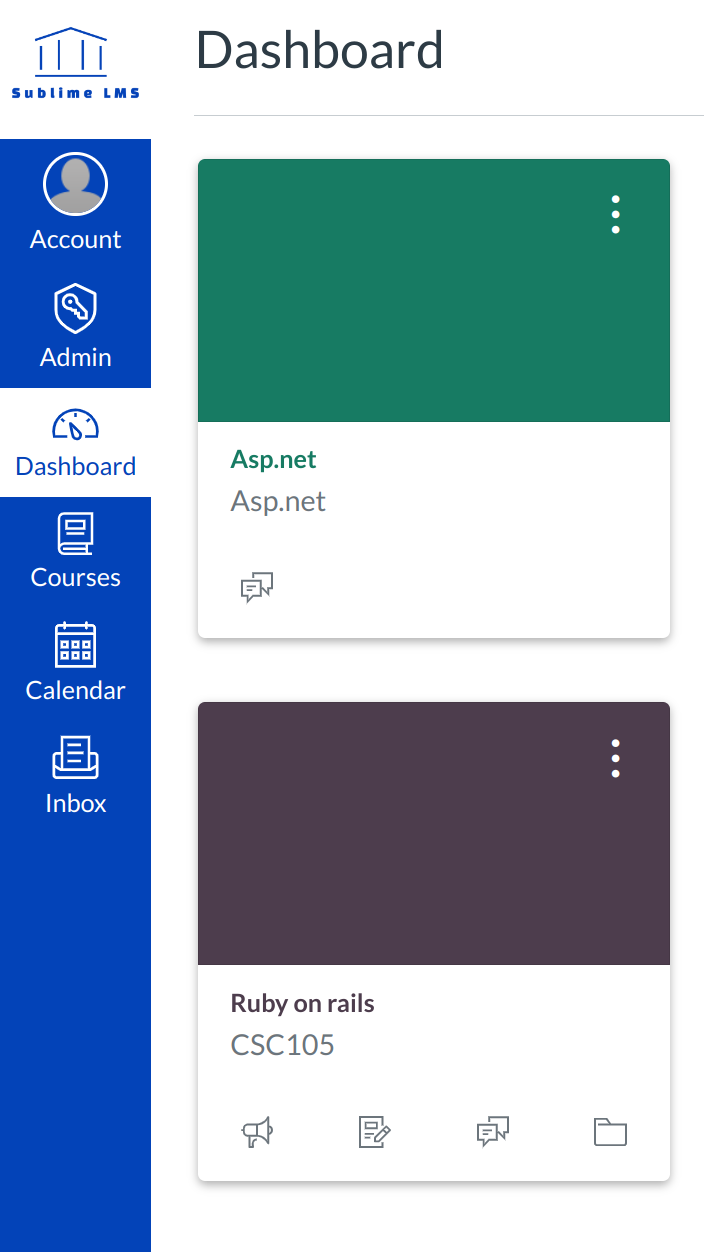Open the Asp.net course title link
This screenshot has width=704, height=1252.
[x=273, y=459]
